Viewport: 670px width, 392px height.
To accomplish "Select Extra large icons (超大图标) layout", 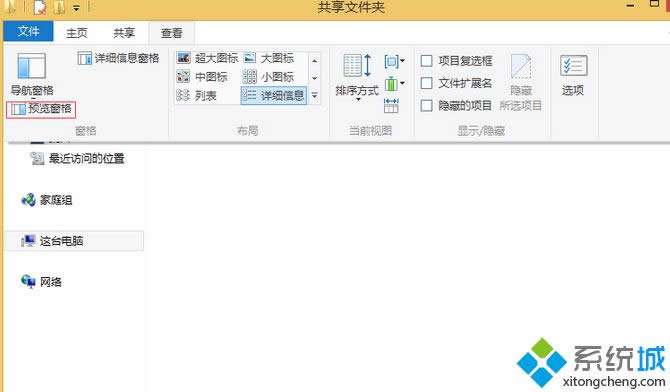I will click(x=207, y=58).
